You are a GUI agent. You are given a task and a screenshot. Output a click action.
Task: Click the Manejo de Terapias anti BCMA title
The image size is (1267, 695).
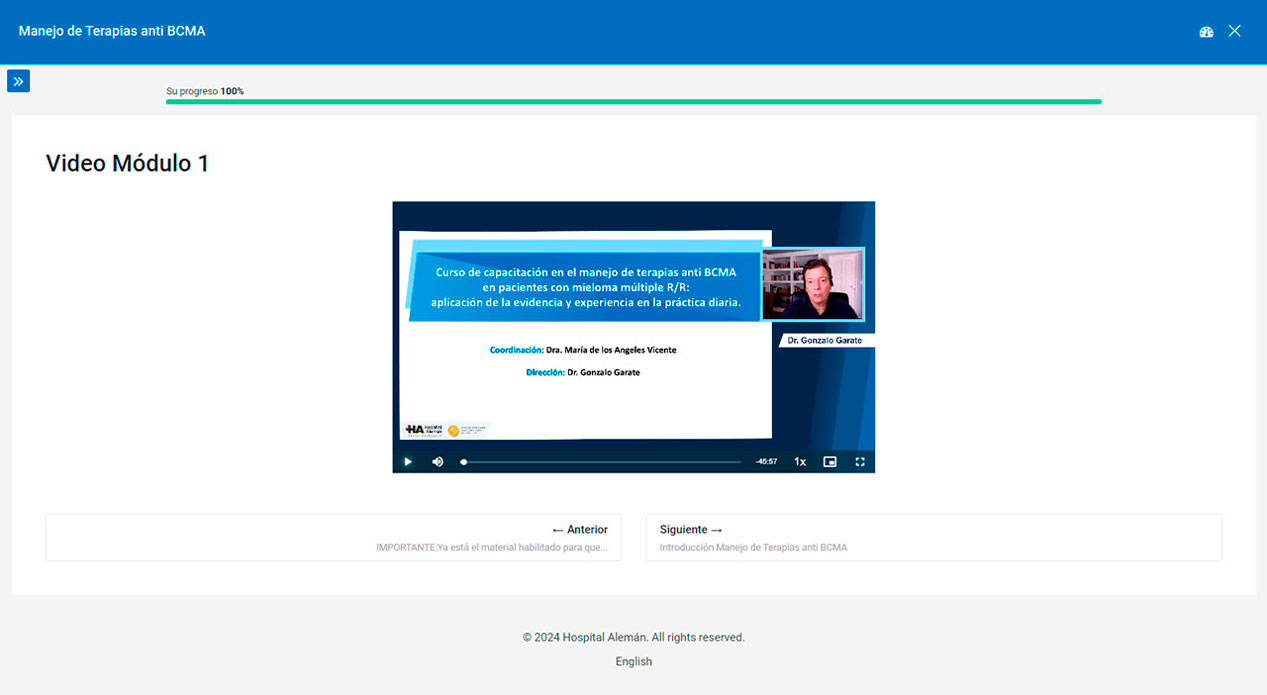tap(112, 31)
